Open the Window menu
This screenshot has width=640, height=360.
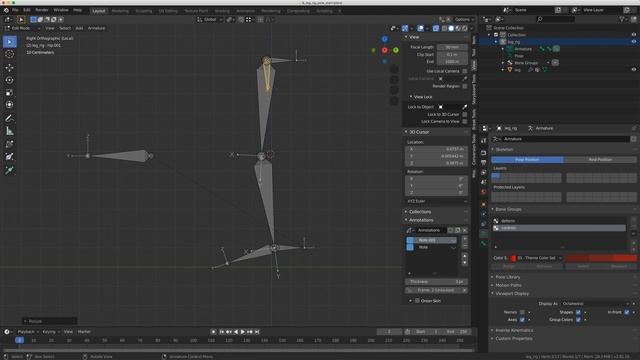61,10
